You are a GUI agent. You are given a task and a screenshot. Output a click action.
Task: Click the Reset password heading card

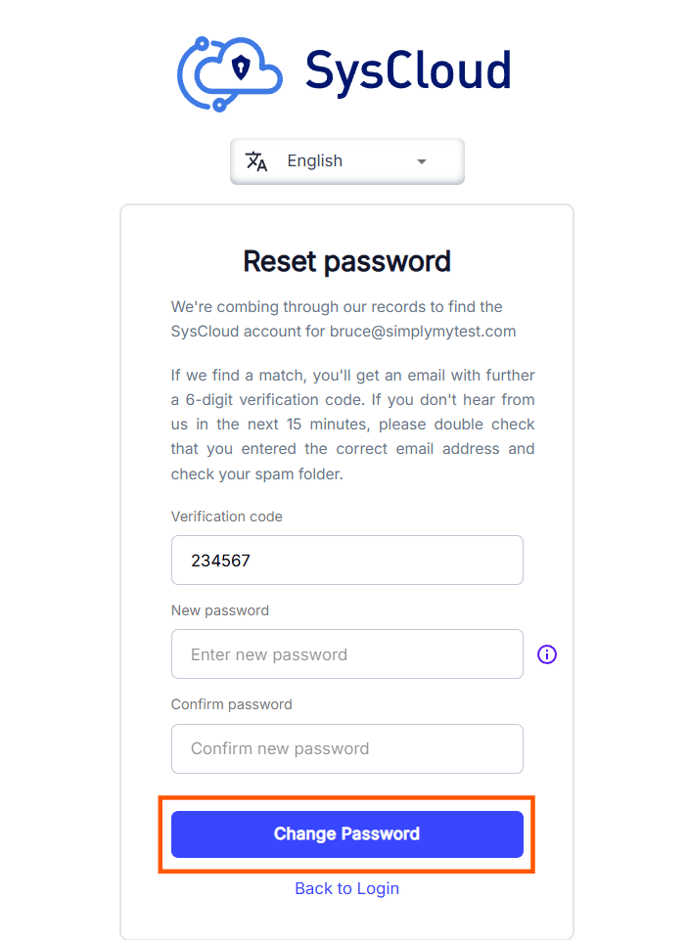coord(346,261)
